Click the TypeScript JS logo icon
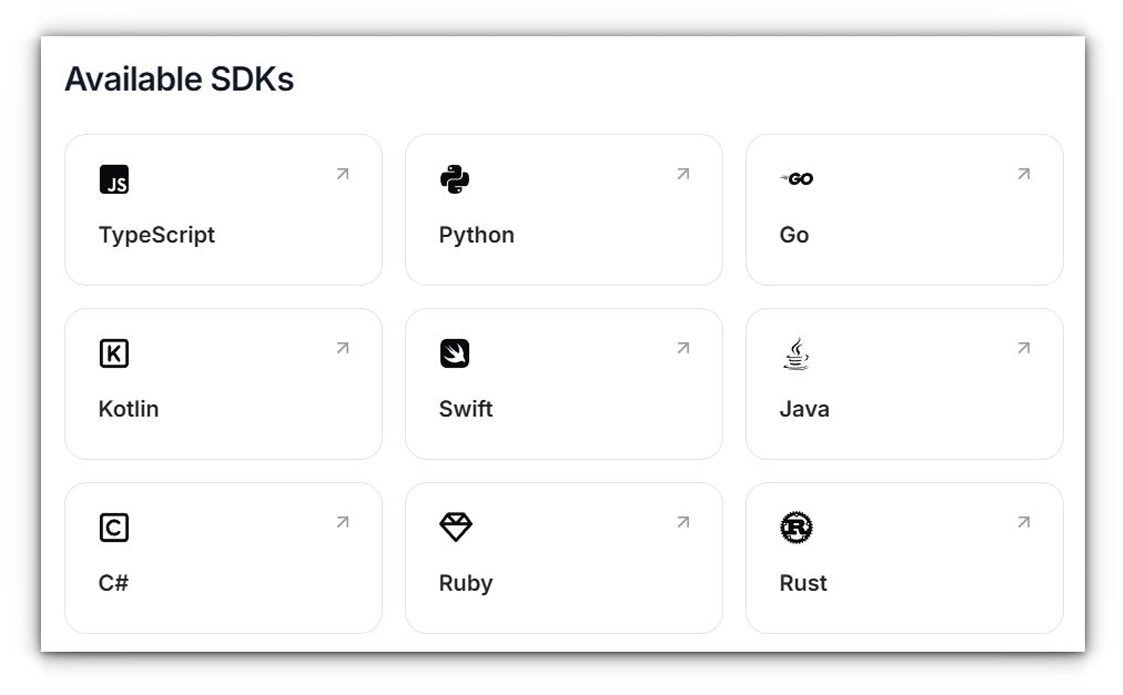The height and width of the screenshot is (695, 1123). pyautogui.click(x=114, y=180)
